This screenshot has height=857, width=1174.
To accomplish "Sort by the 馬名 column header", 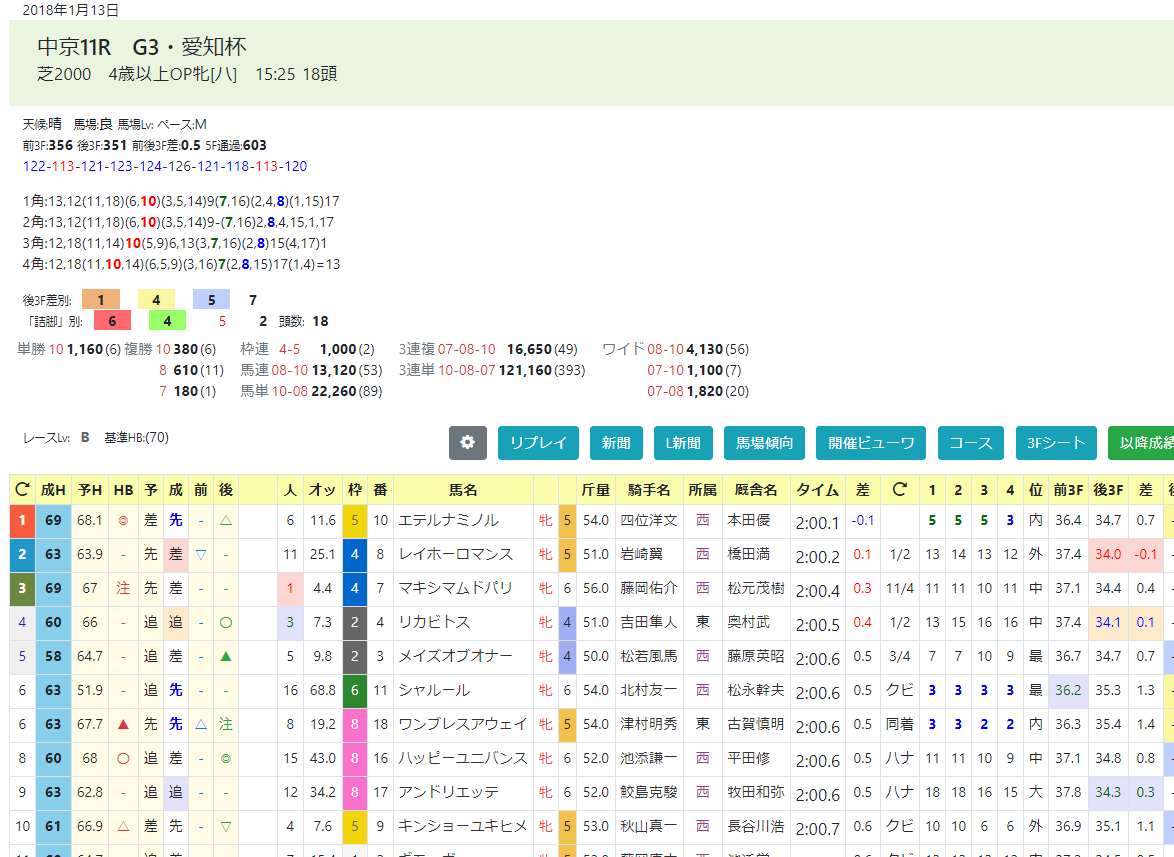I will click(x=463, y=490).
